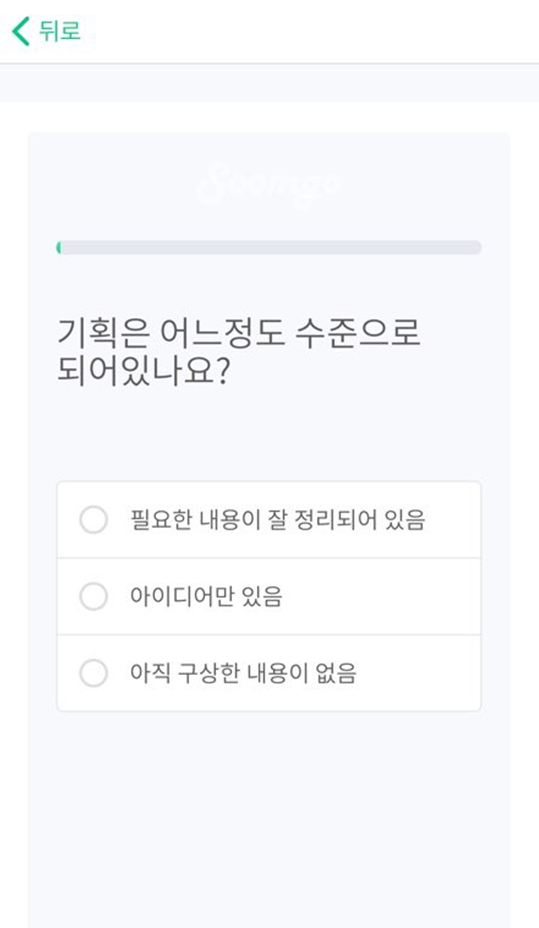Click the gray progress bar track middle
The image size is (539, 928).
pyautogui.click(x=269, y=247)
